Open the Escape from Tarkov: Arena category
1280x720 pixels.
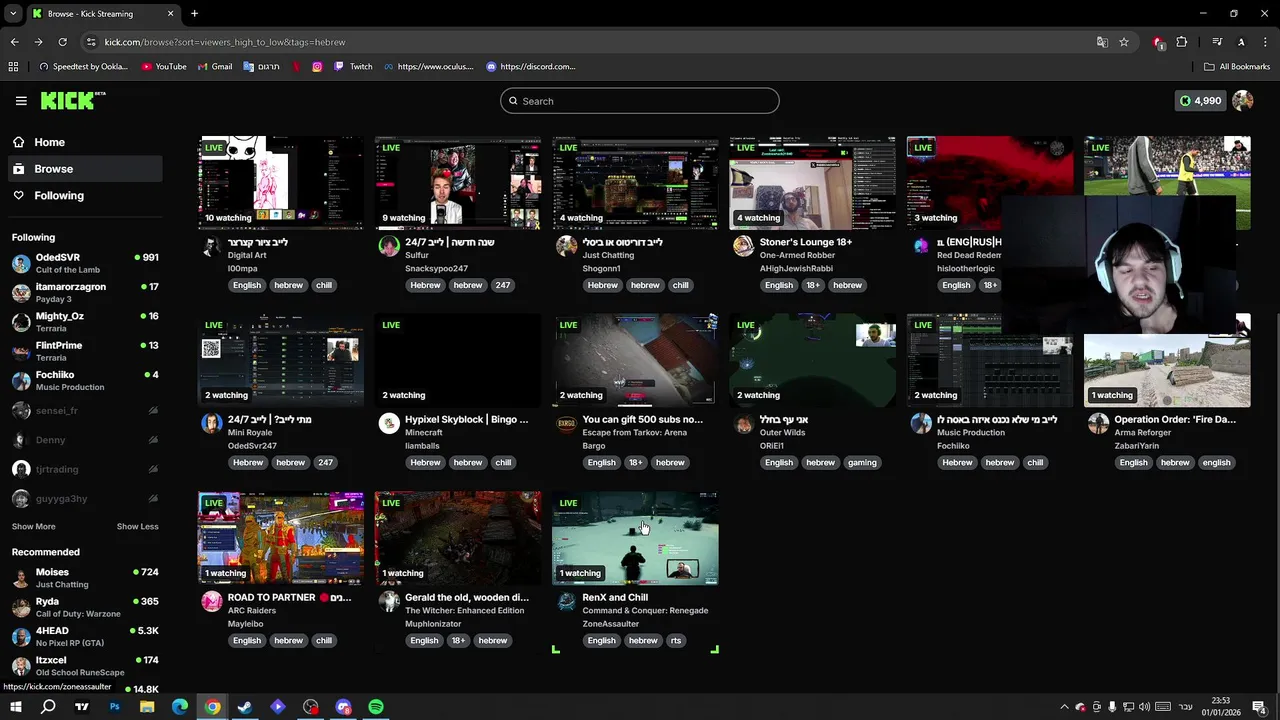click(x=634, y=433)
